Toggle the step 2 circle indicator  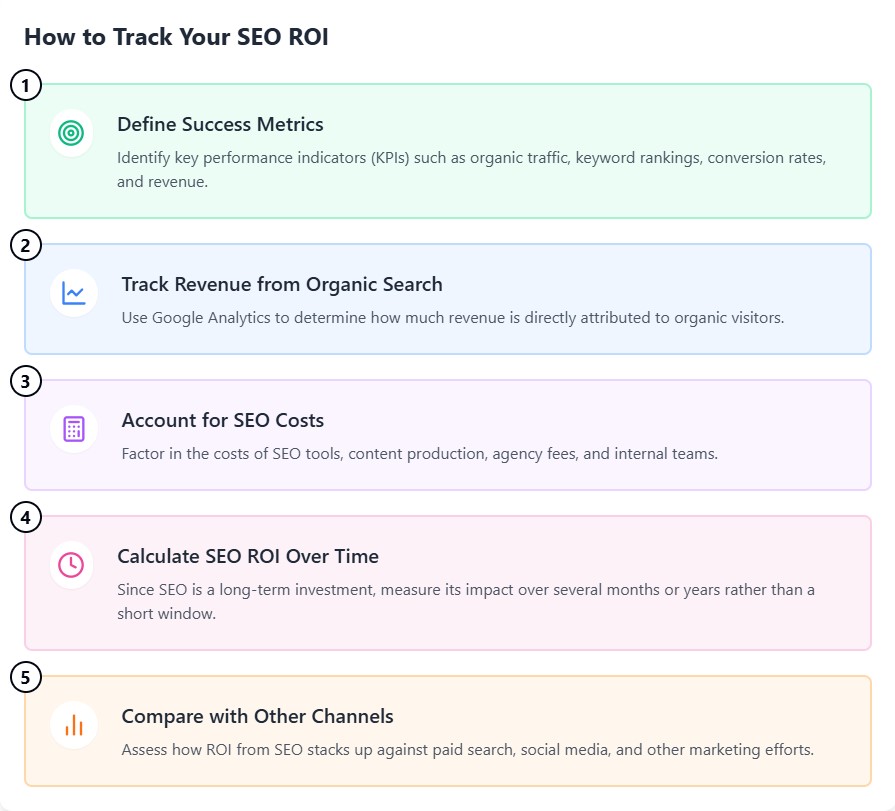[26, 245]
